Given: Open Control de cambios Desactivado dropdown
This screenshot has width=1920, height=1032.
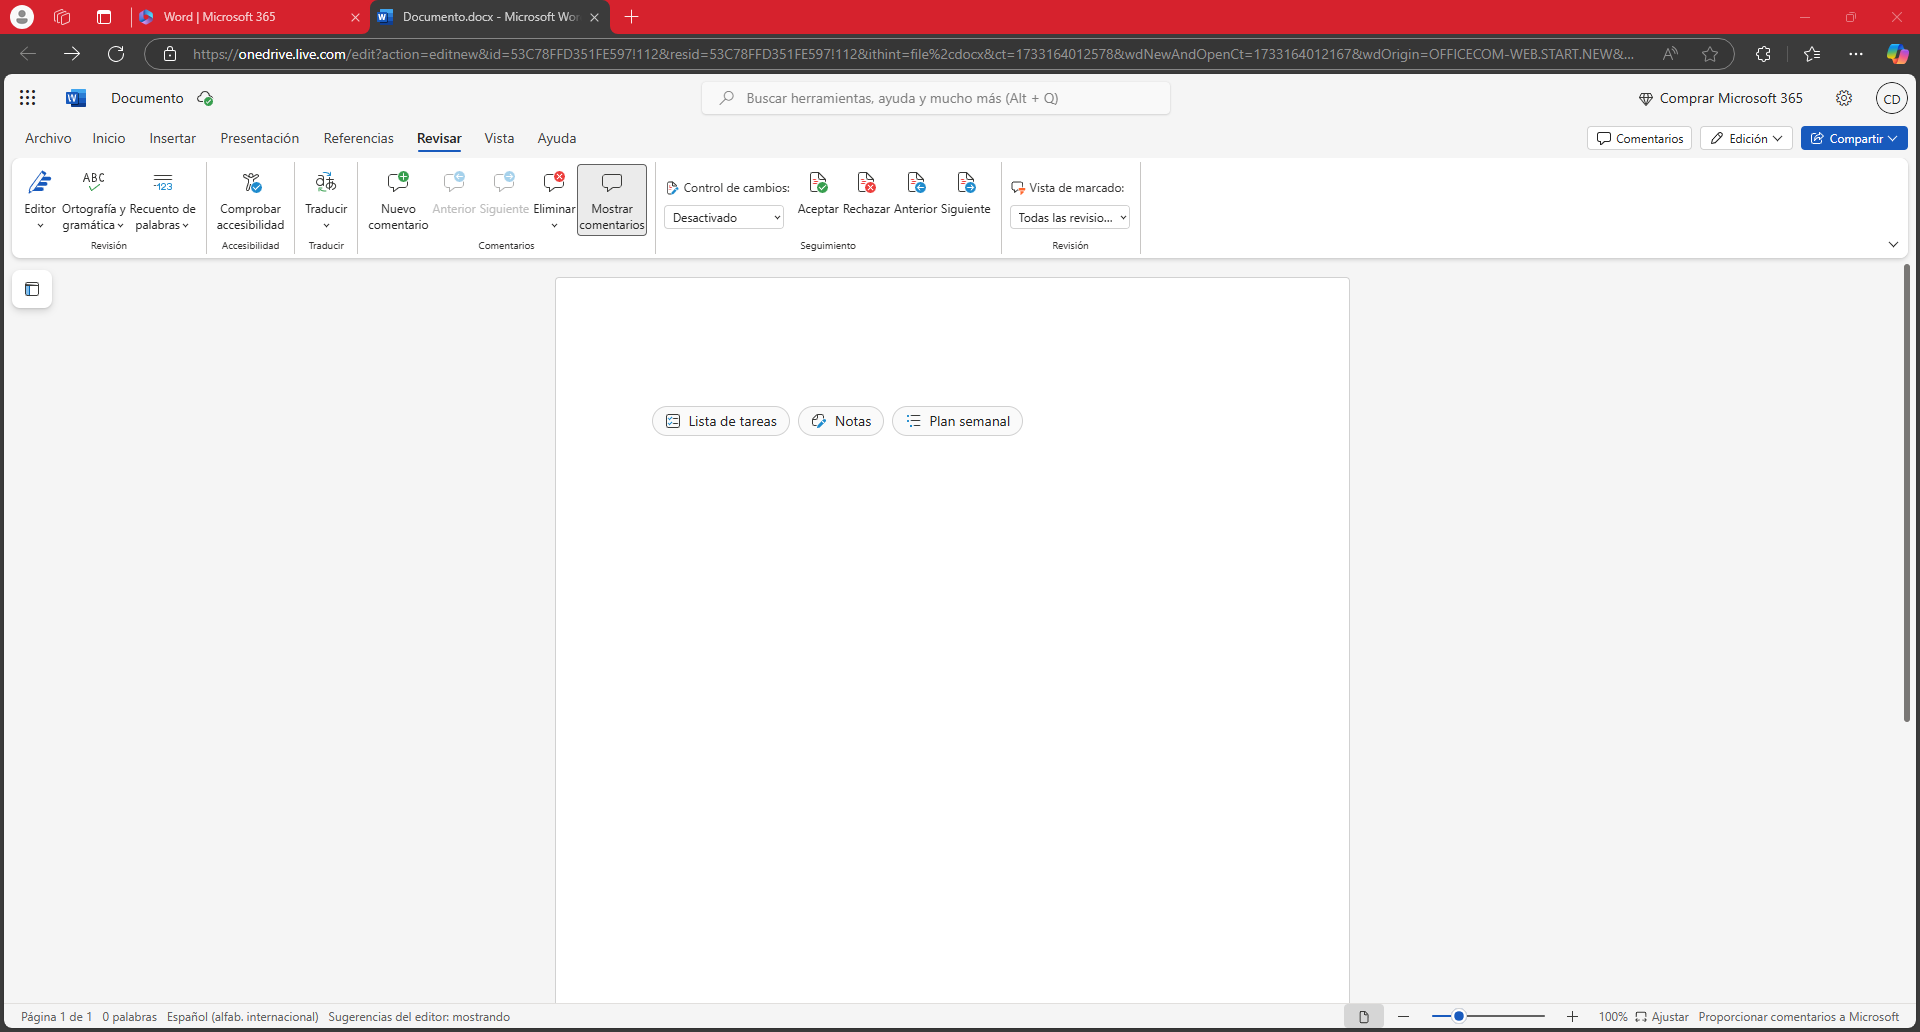Looking at the screenshot, I should [723, 218].
